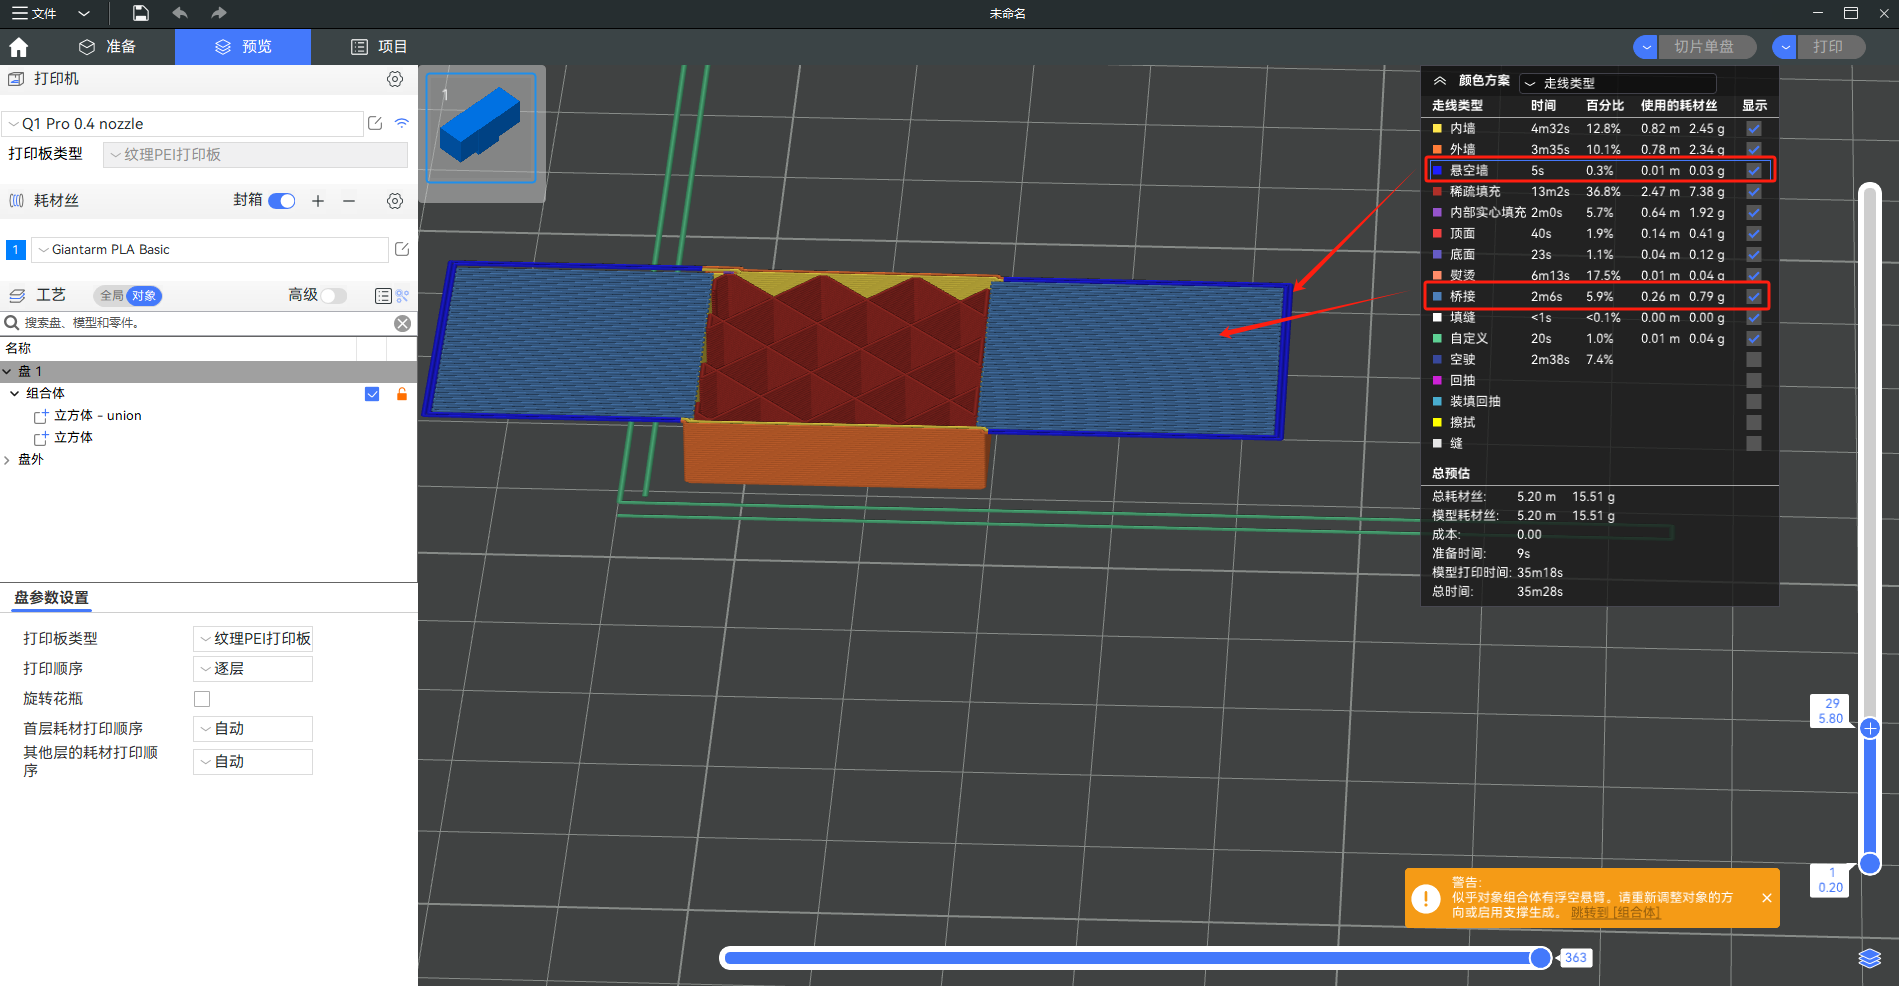Screen dimensions: 1899x986
Task: Add a filament with plus icon
Action: click(x=318, y=201)
